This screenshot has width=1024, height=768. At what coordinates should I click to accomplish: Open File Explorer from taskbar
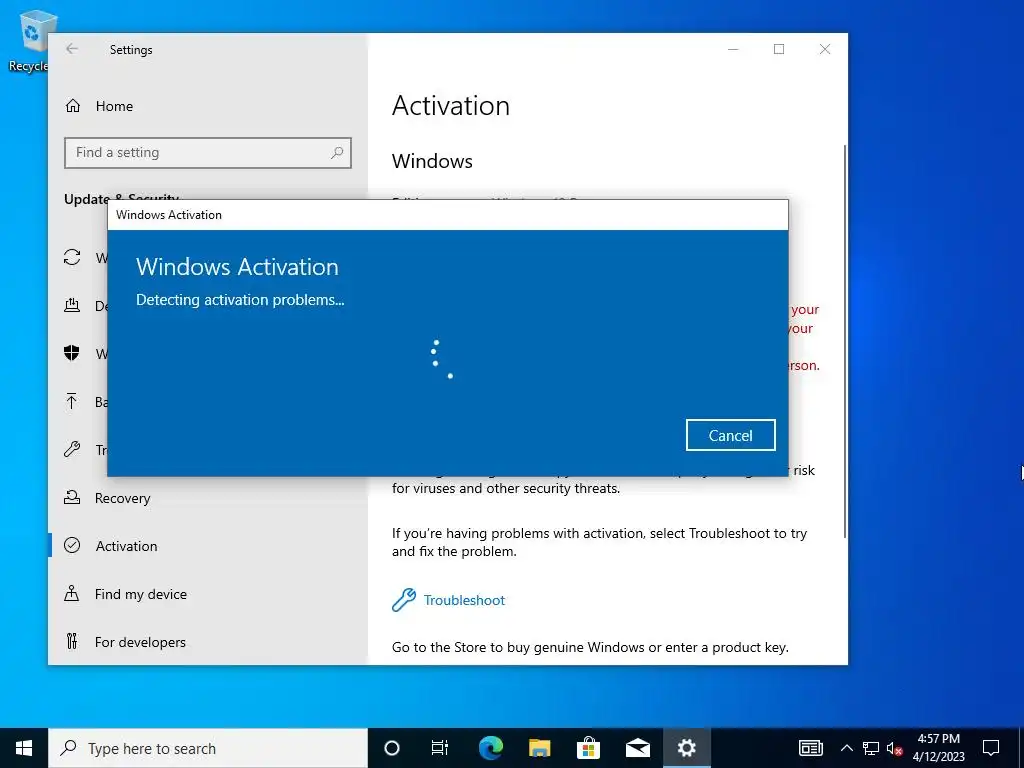click(x=539, y=748)
